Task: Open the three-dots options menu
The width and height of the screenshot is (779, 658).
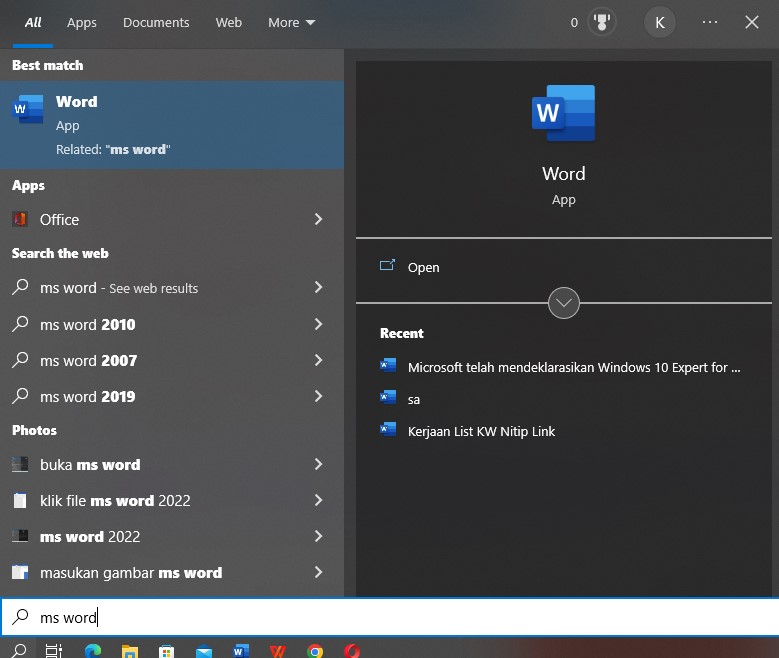Action: pyautogui.click(x=709, y=22)
